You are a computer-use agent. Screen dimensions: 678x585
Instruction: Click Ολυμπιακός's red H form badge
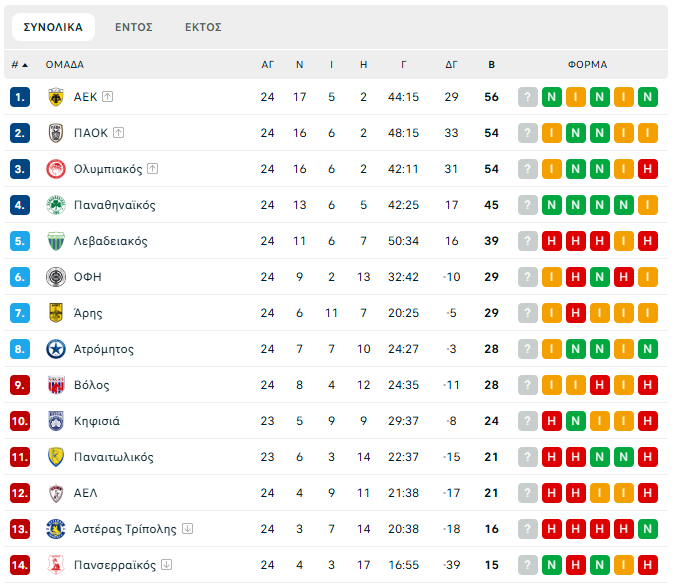click(648, 169)
